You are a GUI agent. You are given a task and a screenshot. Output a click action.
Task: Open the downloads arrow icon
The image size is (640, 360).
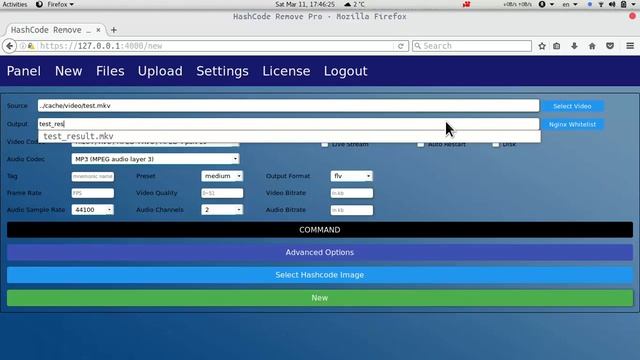pos(574,46)
